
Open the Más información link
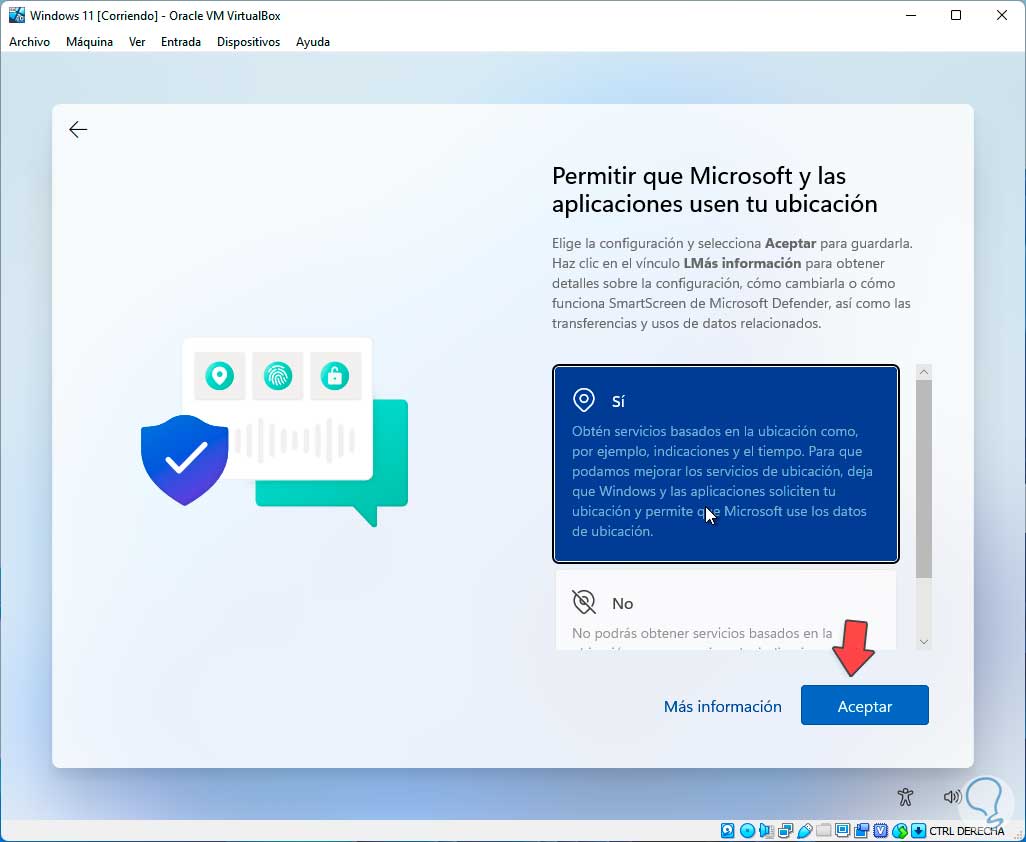click(x=722, y=707)
